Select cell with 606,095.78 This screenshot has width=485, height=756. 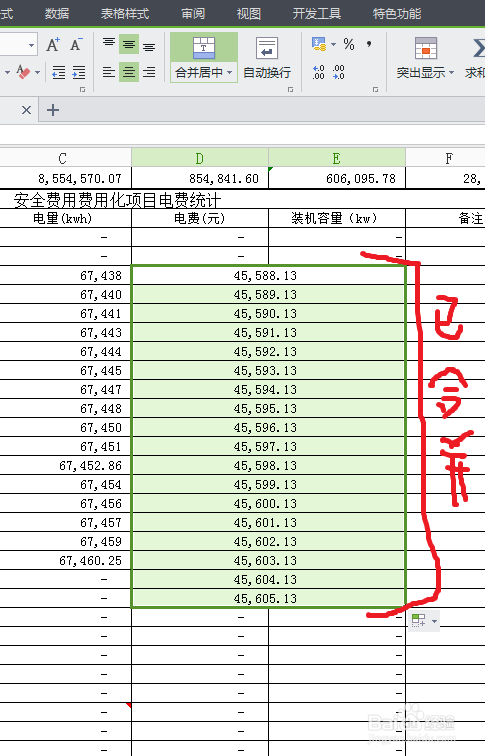(x=337, y=178)
